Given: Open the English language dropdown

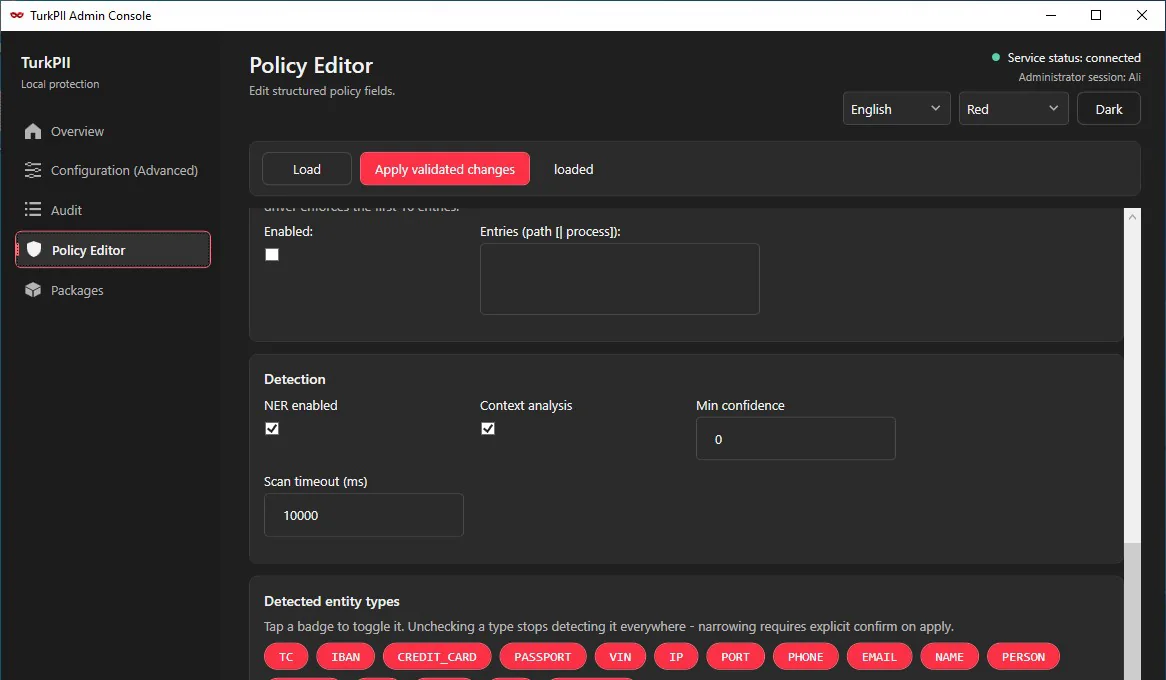Looking at the screenshot, I should [x=896, y=109].
